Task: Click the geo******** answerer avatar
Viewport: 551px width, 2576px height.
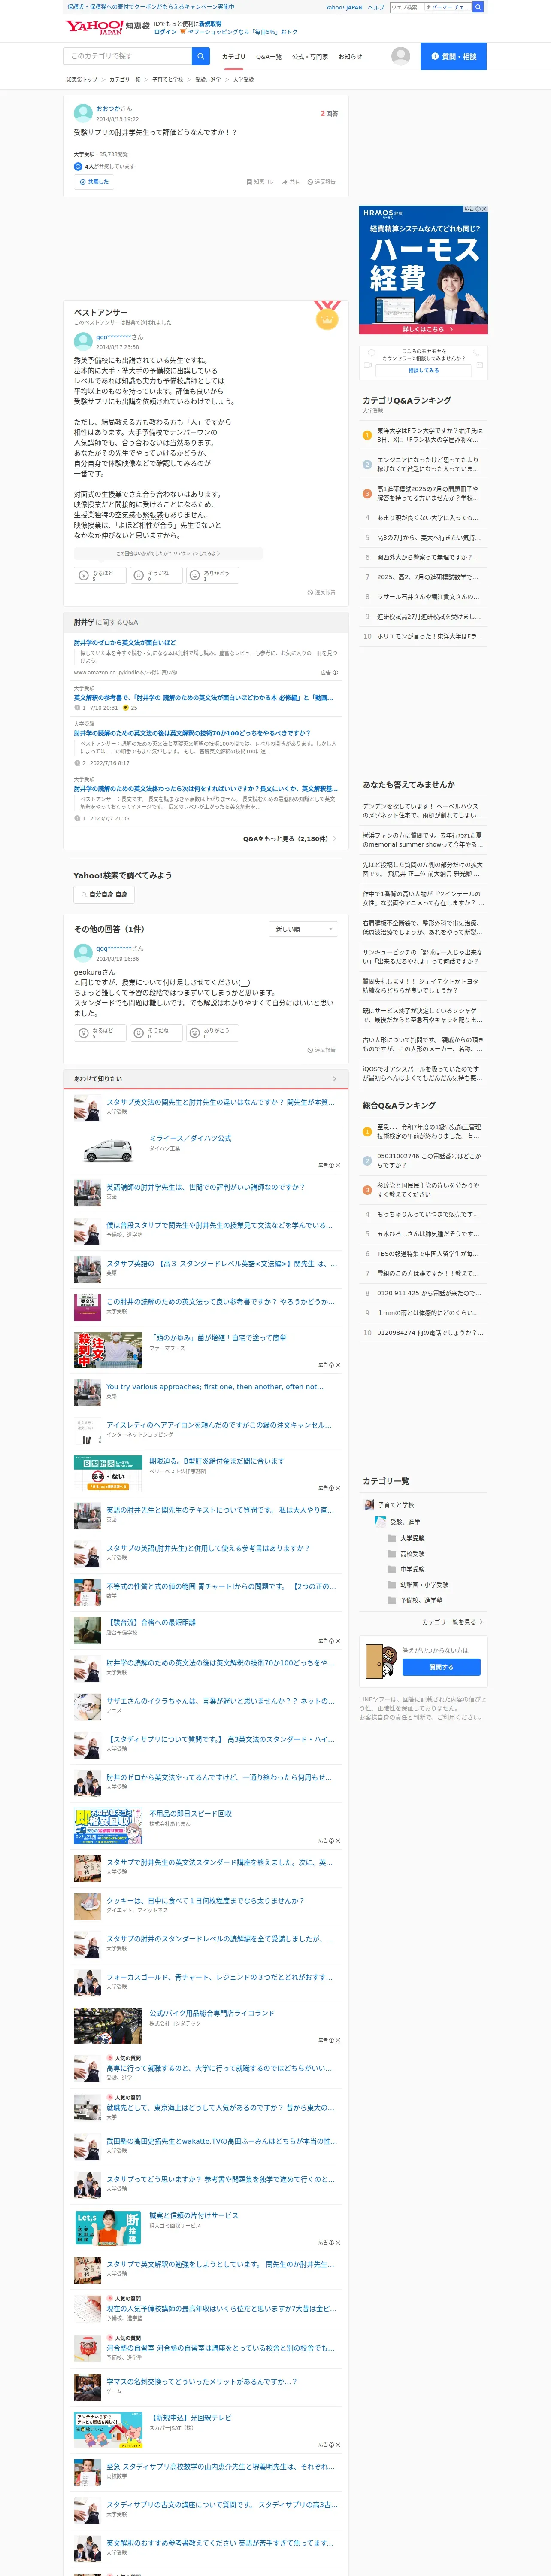Action: click(83, 342)
